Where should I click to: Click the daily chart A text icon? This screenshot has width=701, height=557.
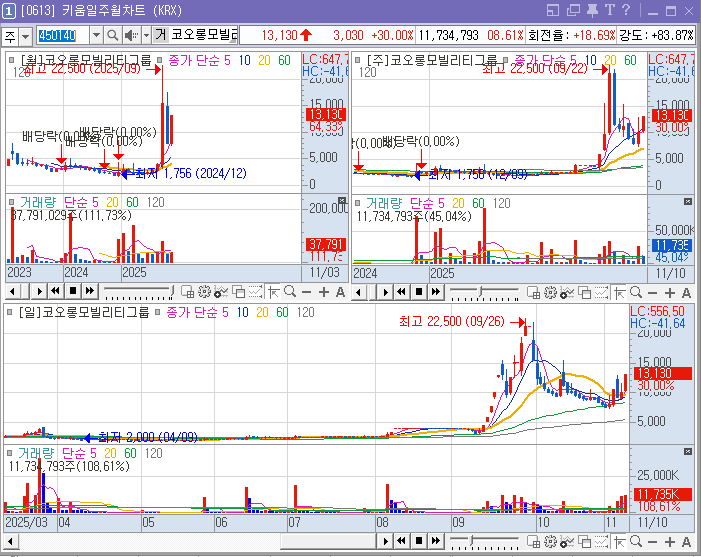pos(686,542)
